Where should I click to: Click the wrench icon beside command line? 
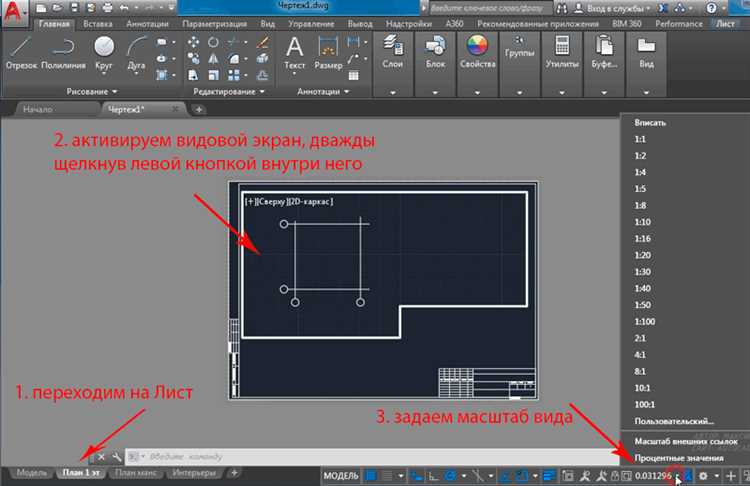(117, 455)
